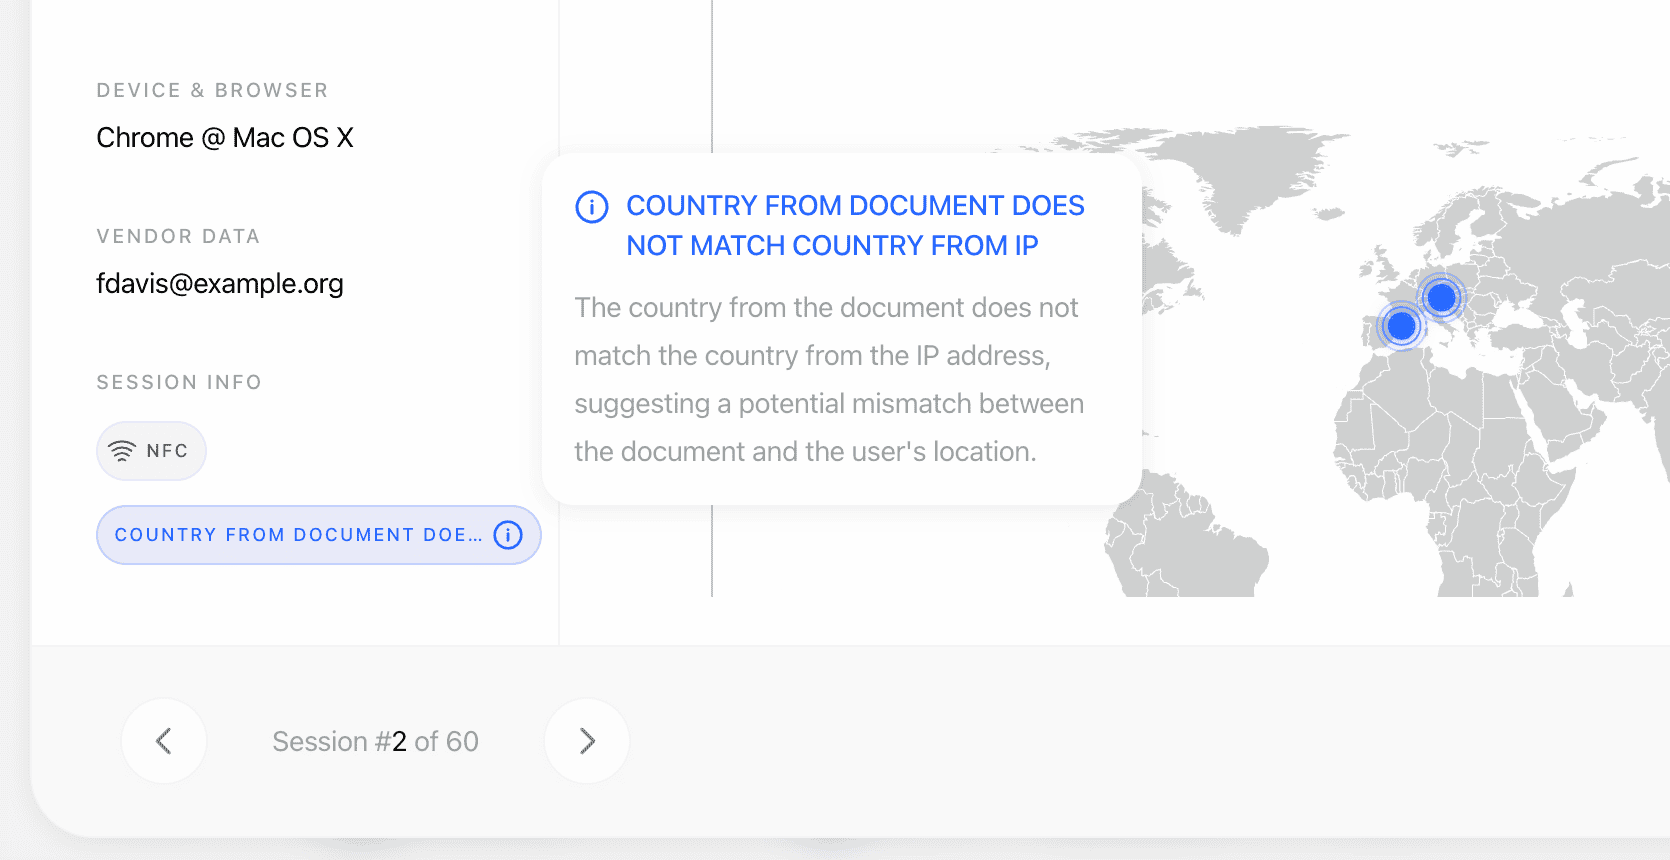Click the NFC session info badge

click(151, 451)
